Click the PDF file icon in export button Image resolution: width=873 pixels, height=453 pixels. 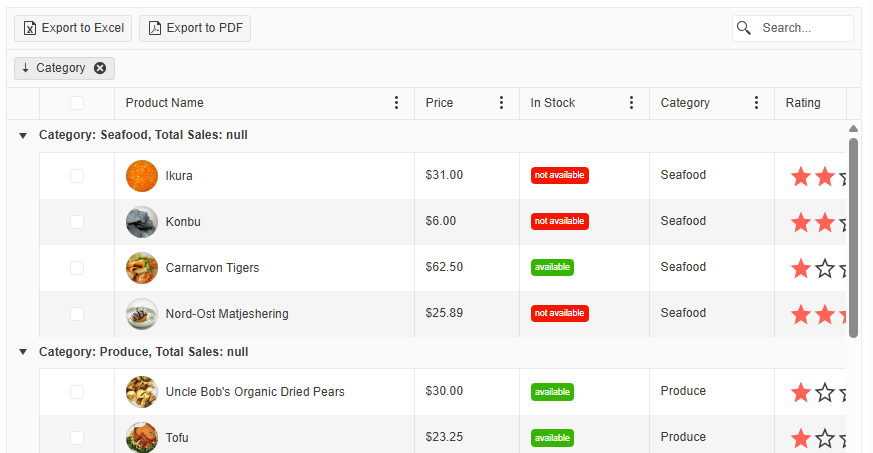pos(155,28)
